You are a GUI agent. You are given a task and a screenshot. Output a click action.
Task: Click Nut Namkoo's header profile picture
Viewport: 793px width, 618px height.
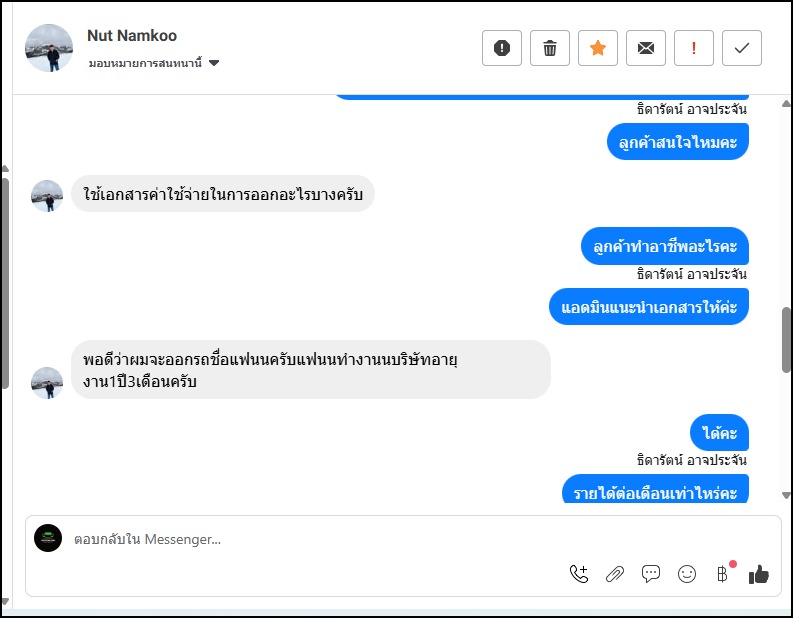49,48
